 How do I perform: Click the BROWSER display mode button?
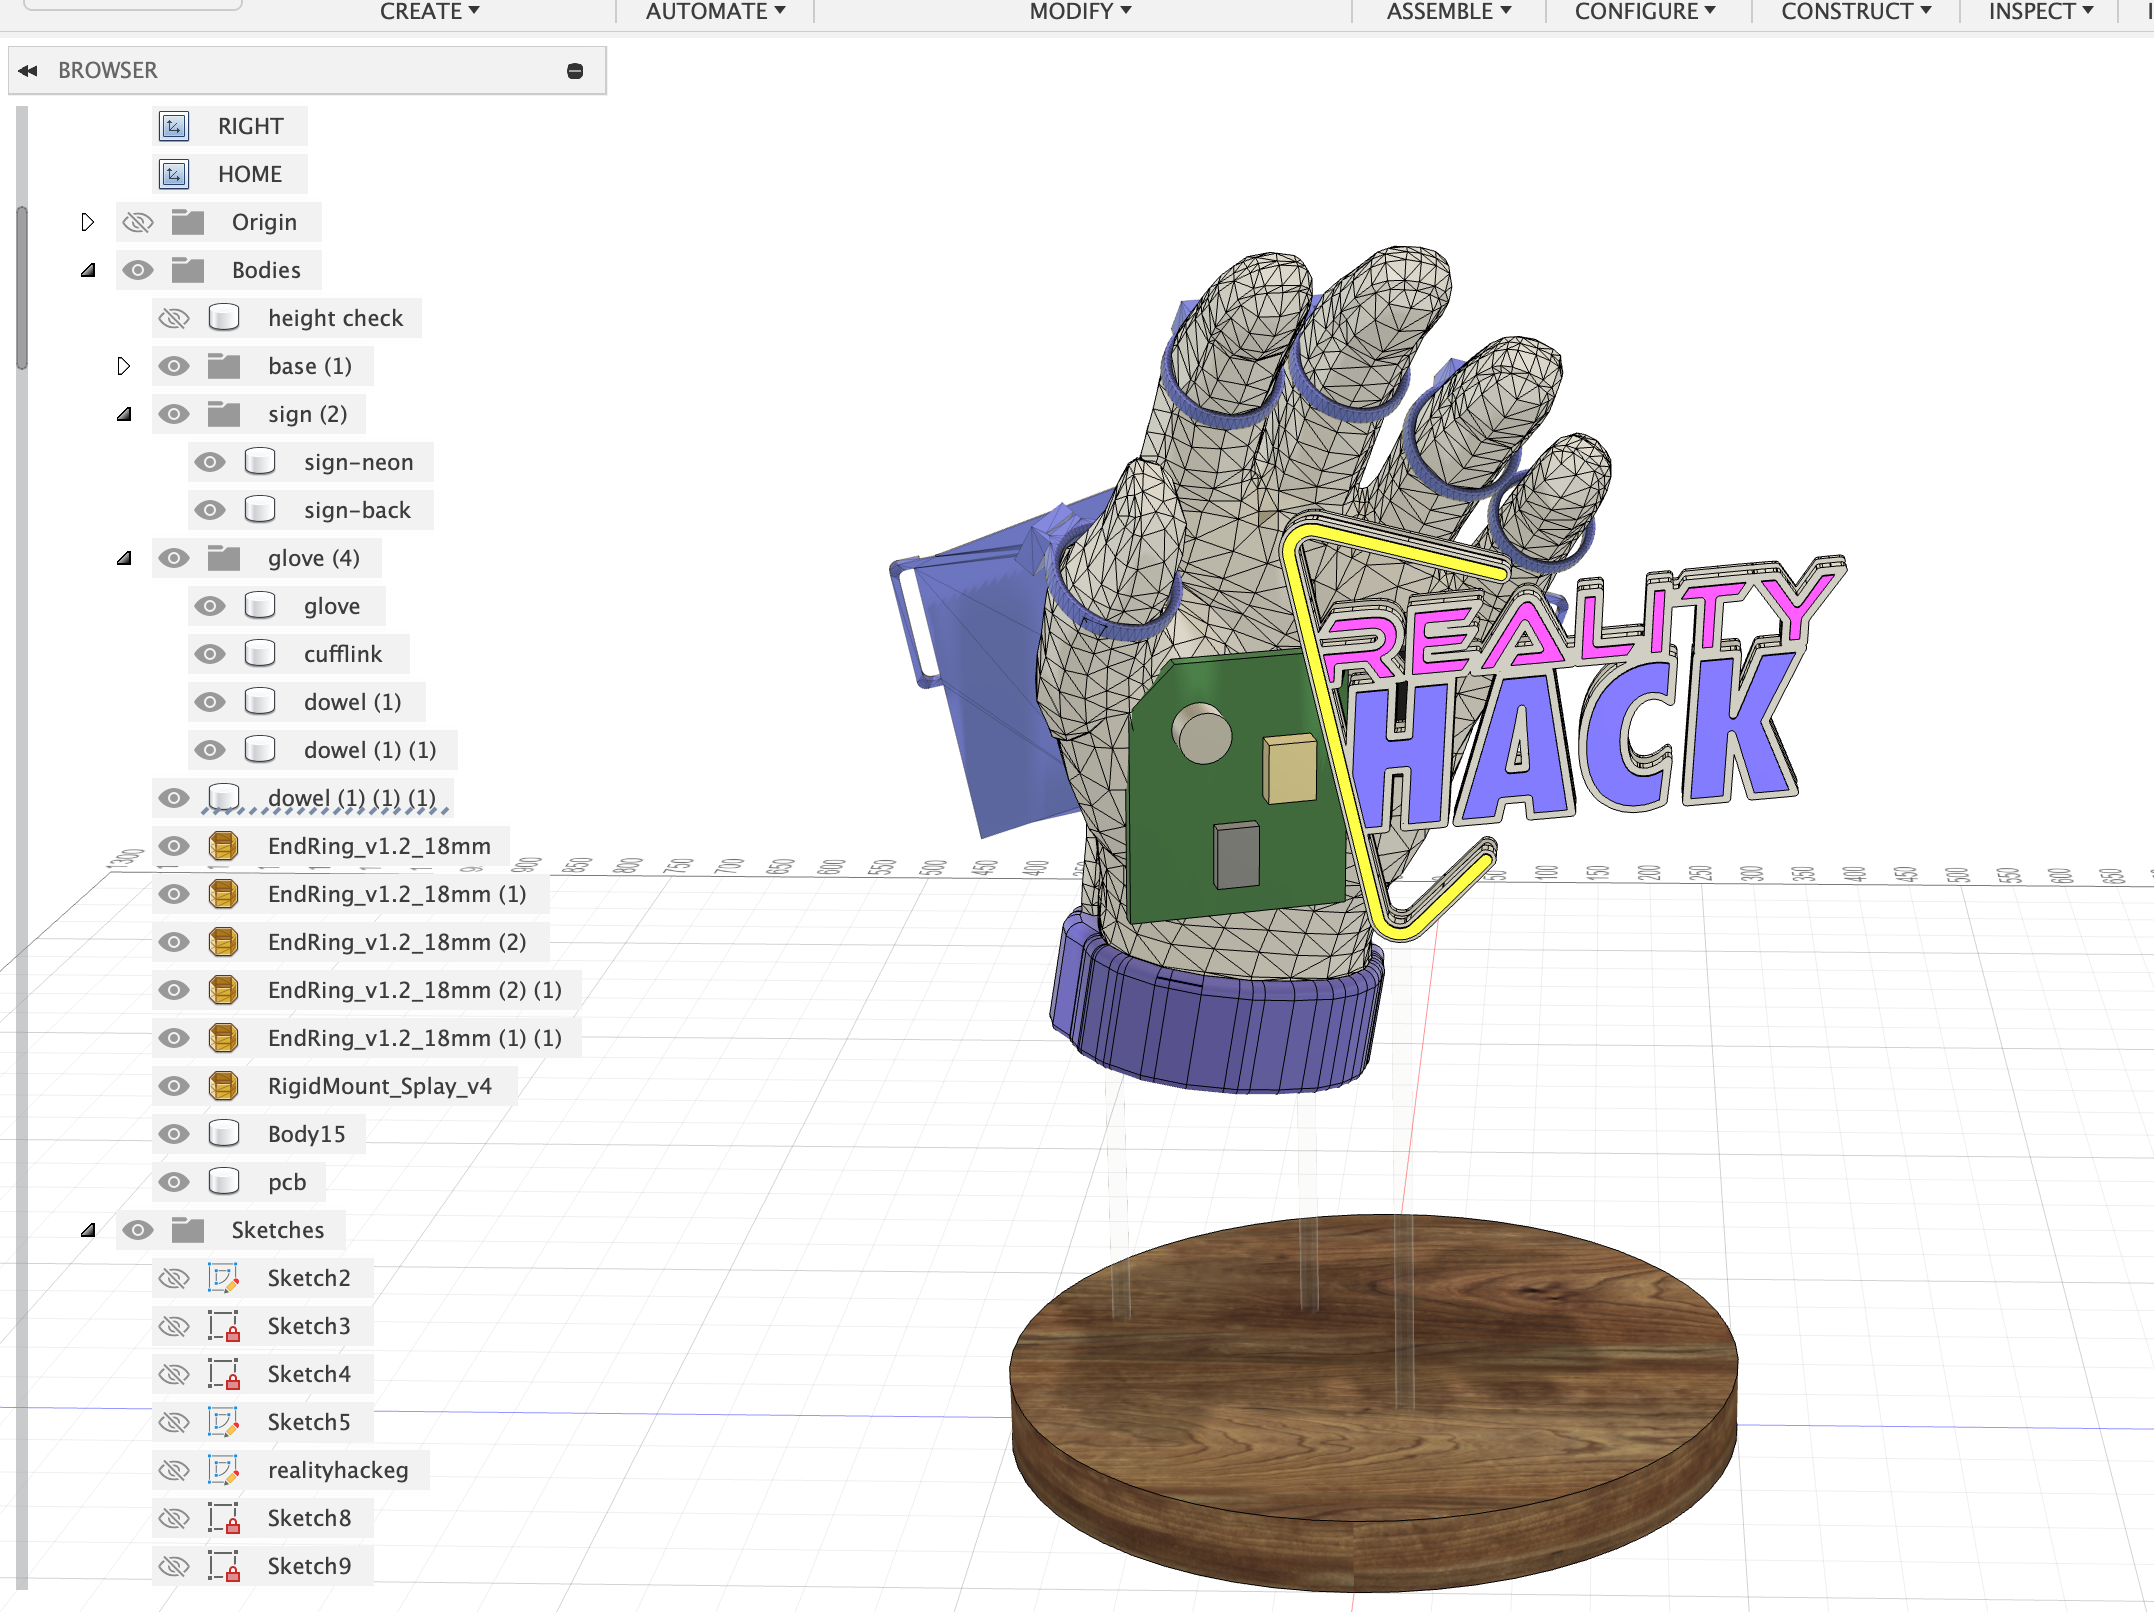point(575,69)
